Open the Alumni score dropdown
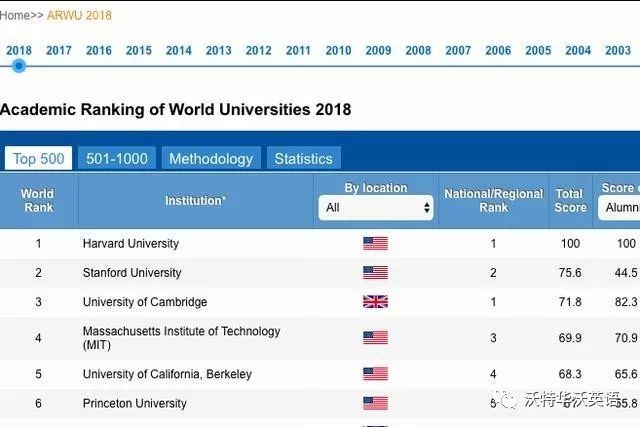This screenshot has height=427, width=640. tap(619, 207)
